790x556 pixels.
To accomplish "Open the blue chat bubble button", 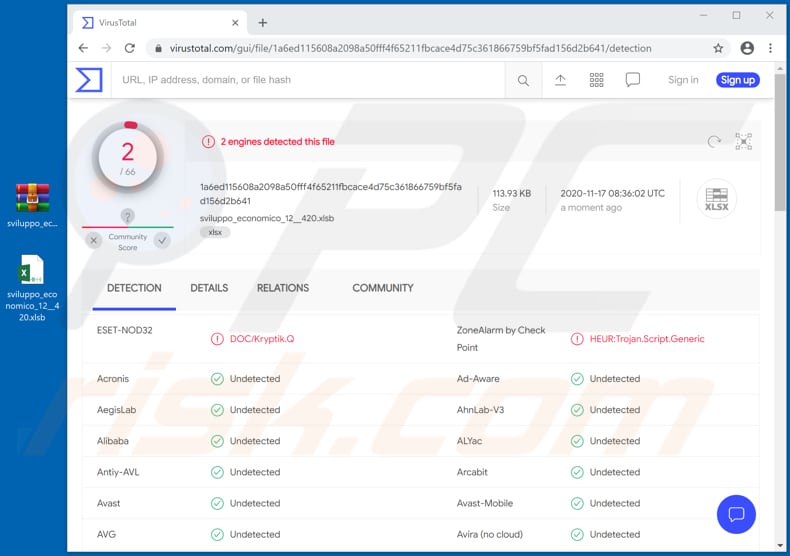I will click(736, 514).
